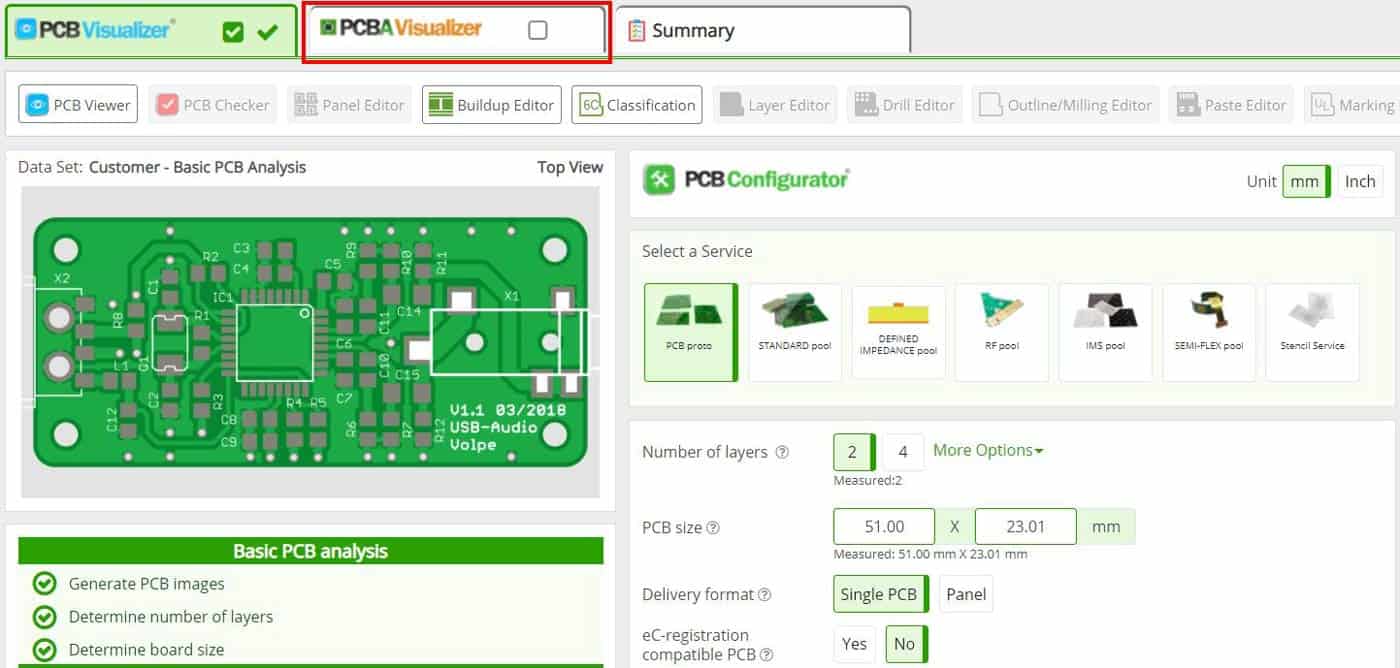Select the Stencil Service
Image resolution: width=1400 pixels, height=668 pixels.
1313,332
